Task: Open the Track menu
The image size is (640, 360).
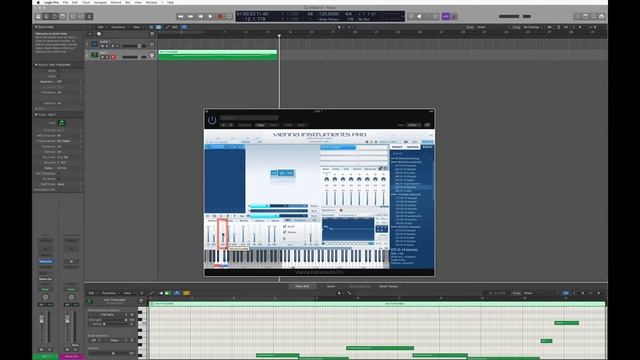Action: 86,2
